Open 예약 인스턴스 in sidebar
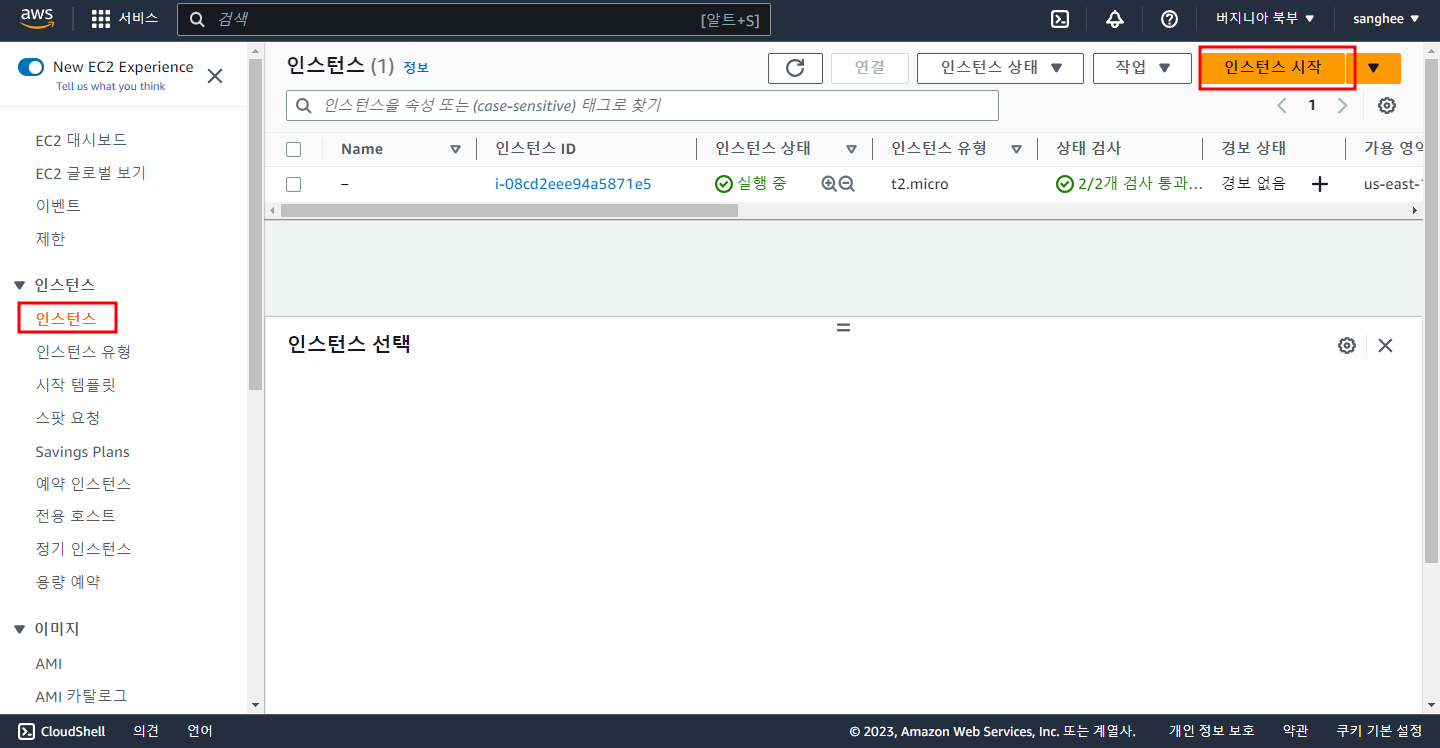The image size is (1440, 748). click(83, 484)
